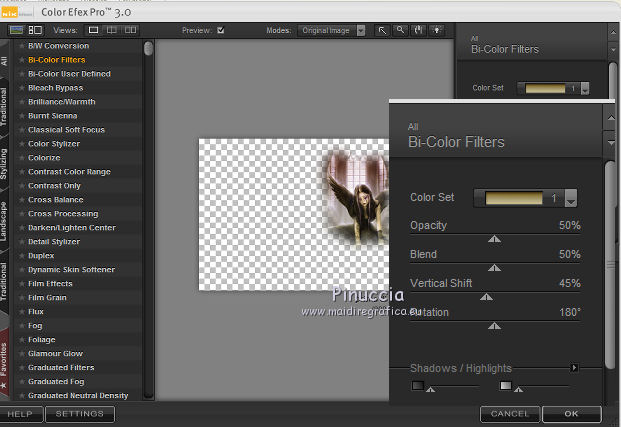
Task: Click the Vertical Shift slider handle
Action: pos(486,297)
